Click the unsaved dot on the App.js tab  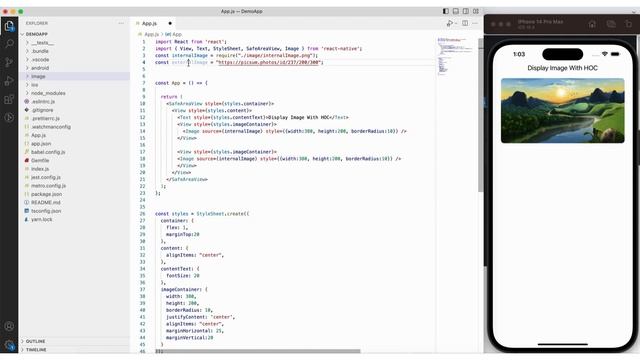(x=170, y=24)
